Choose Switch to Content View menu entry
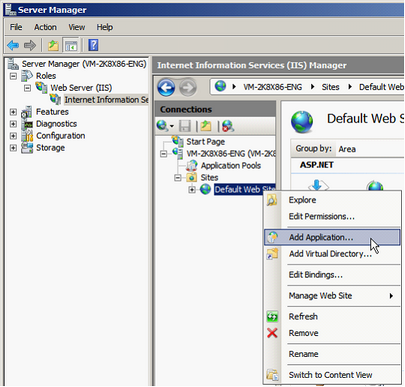 (332, 375)
